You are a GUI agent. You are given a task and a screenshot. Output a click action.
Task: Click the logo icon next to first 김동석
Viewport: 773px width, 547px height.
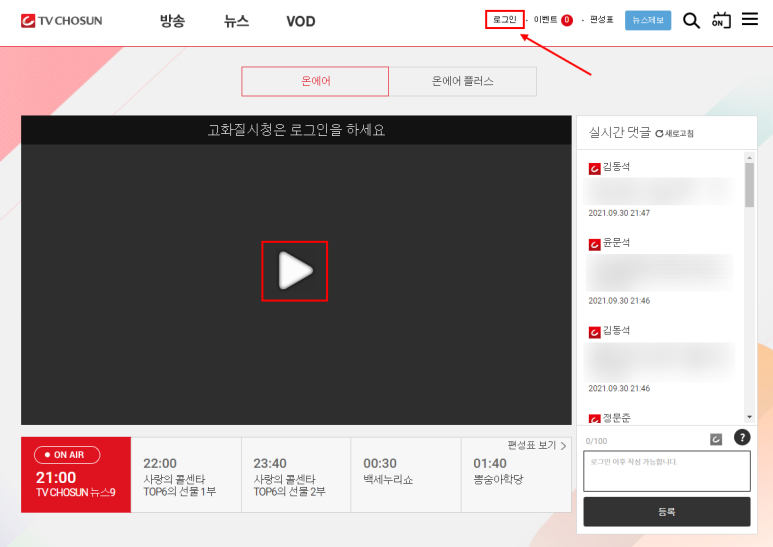point(595,169)
